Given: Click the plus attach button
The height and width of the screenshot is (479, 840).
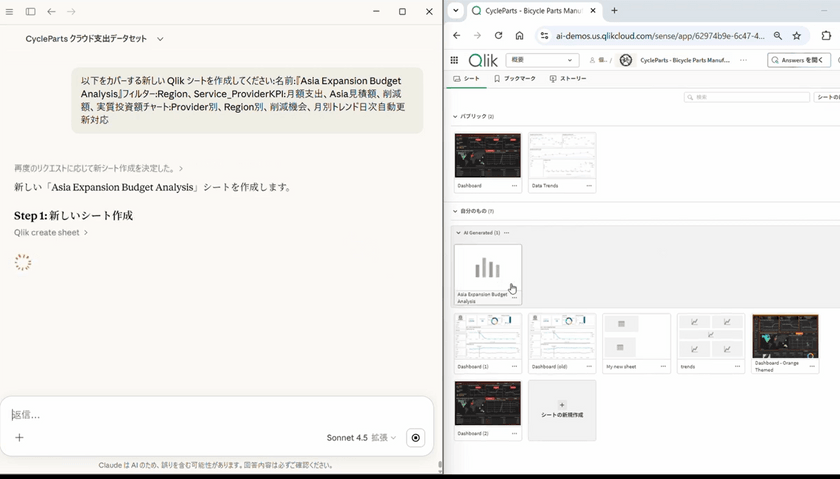Looking at the screenshot, I should tap(19, 438).
